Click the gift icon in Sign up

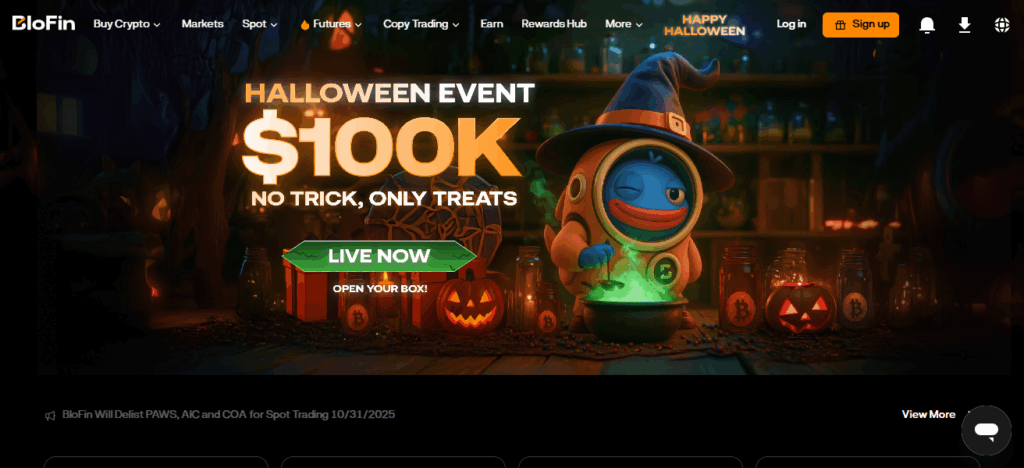pyautogui.click(x=840, y=25)
